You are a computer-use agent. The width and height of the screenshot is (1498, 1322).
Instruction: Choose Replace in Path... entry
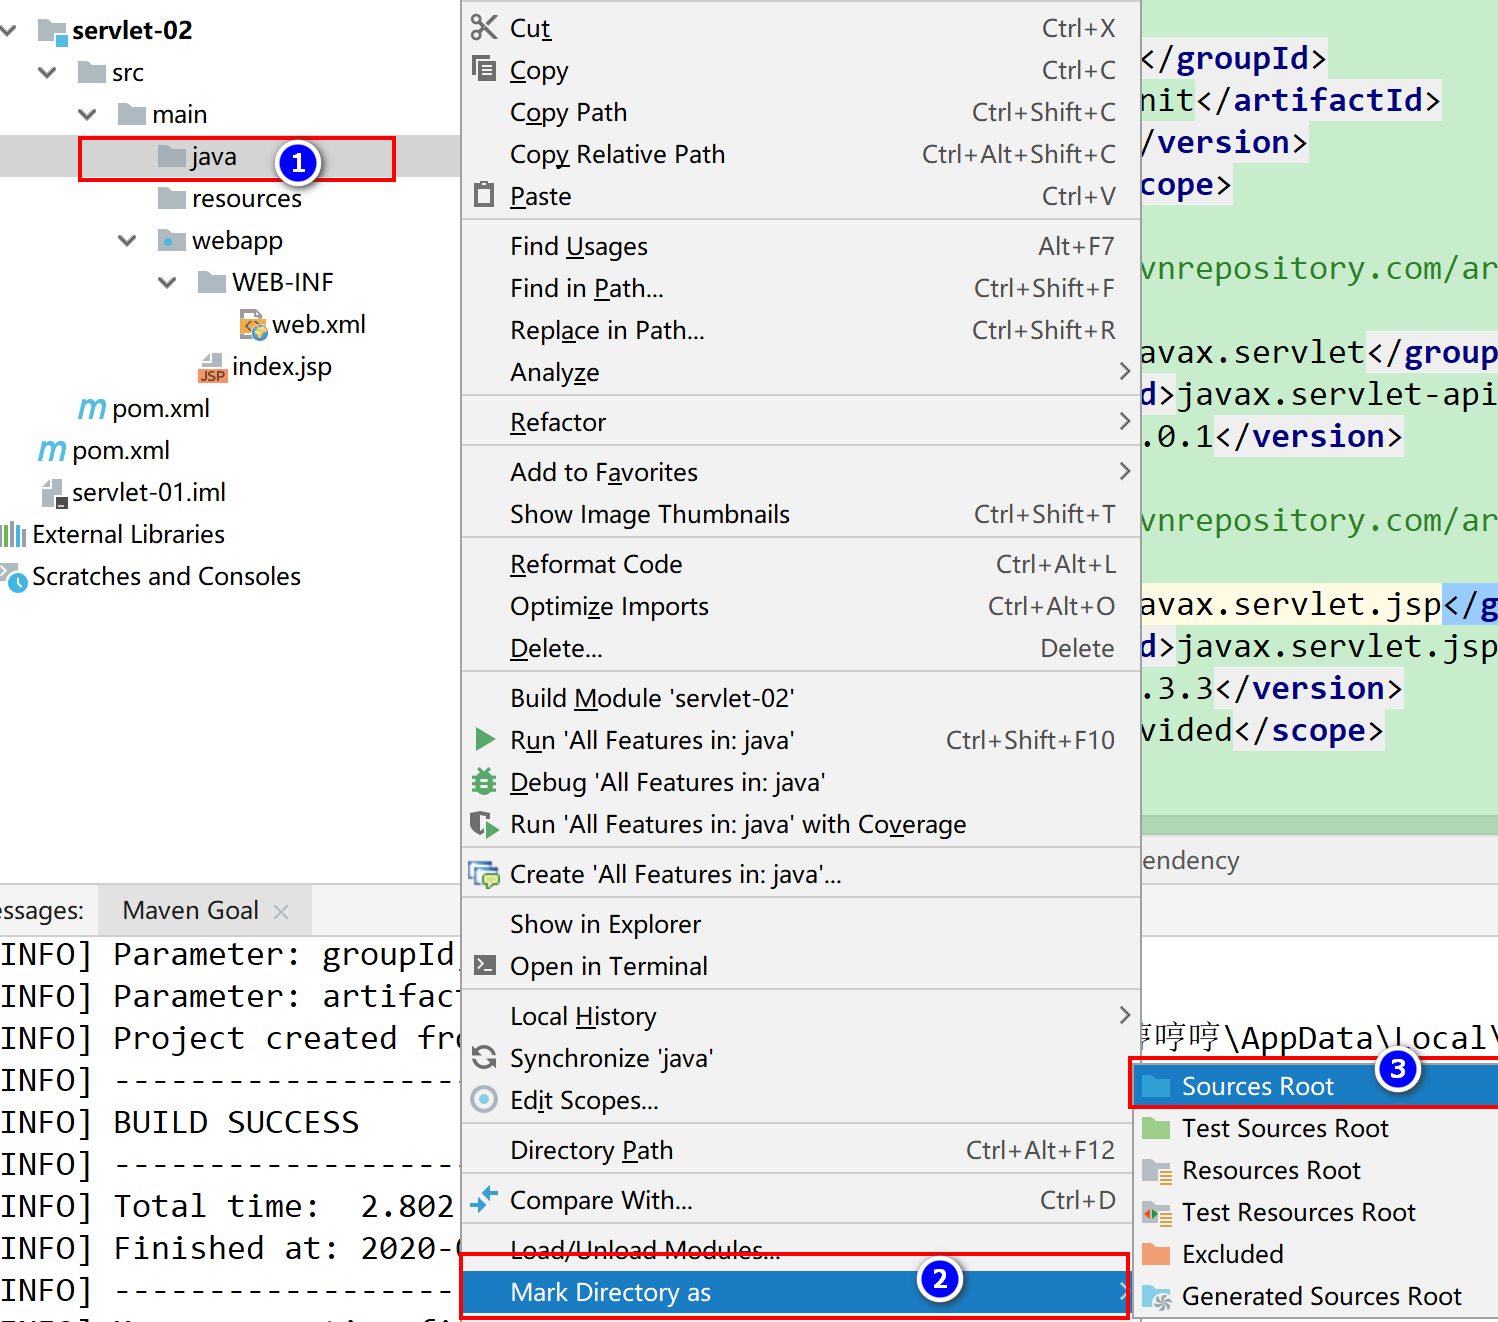click(800, 330)
